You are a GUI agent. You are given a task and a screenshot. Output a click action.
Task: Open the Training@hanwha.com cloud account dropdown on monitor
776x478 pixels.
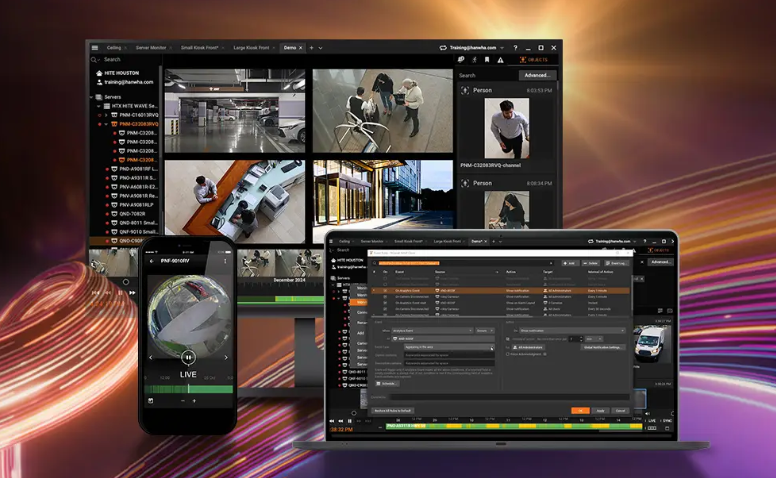coord(472,48)
